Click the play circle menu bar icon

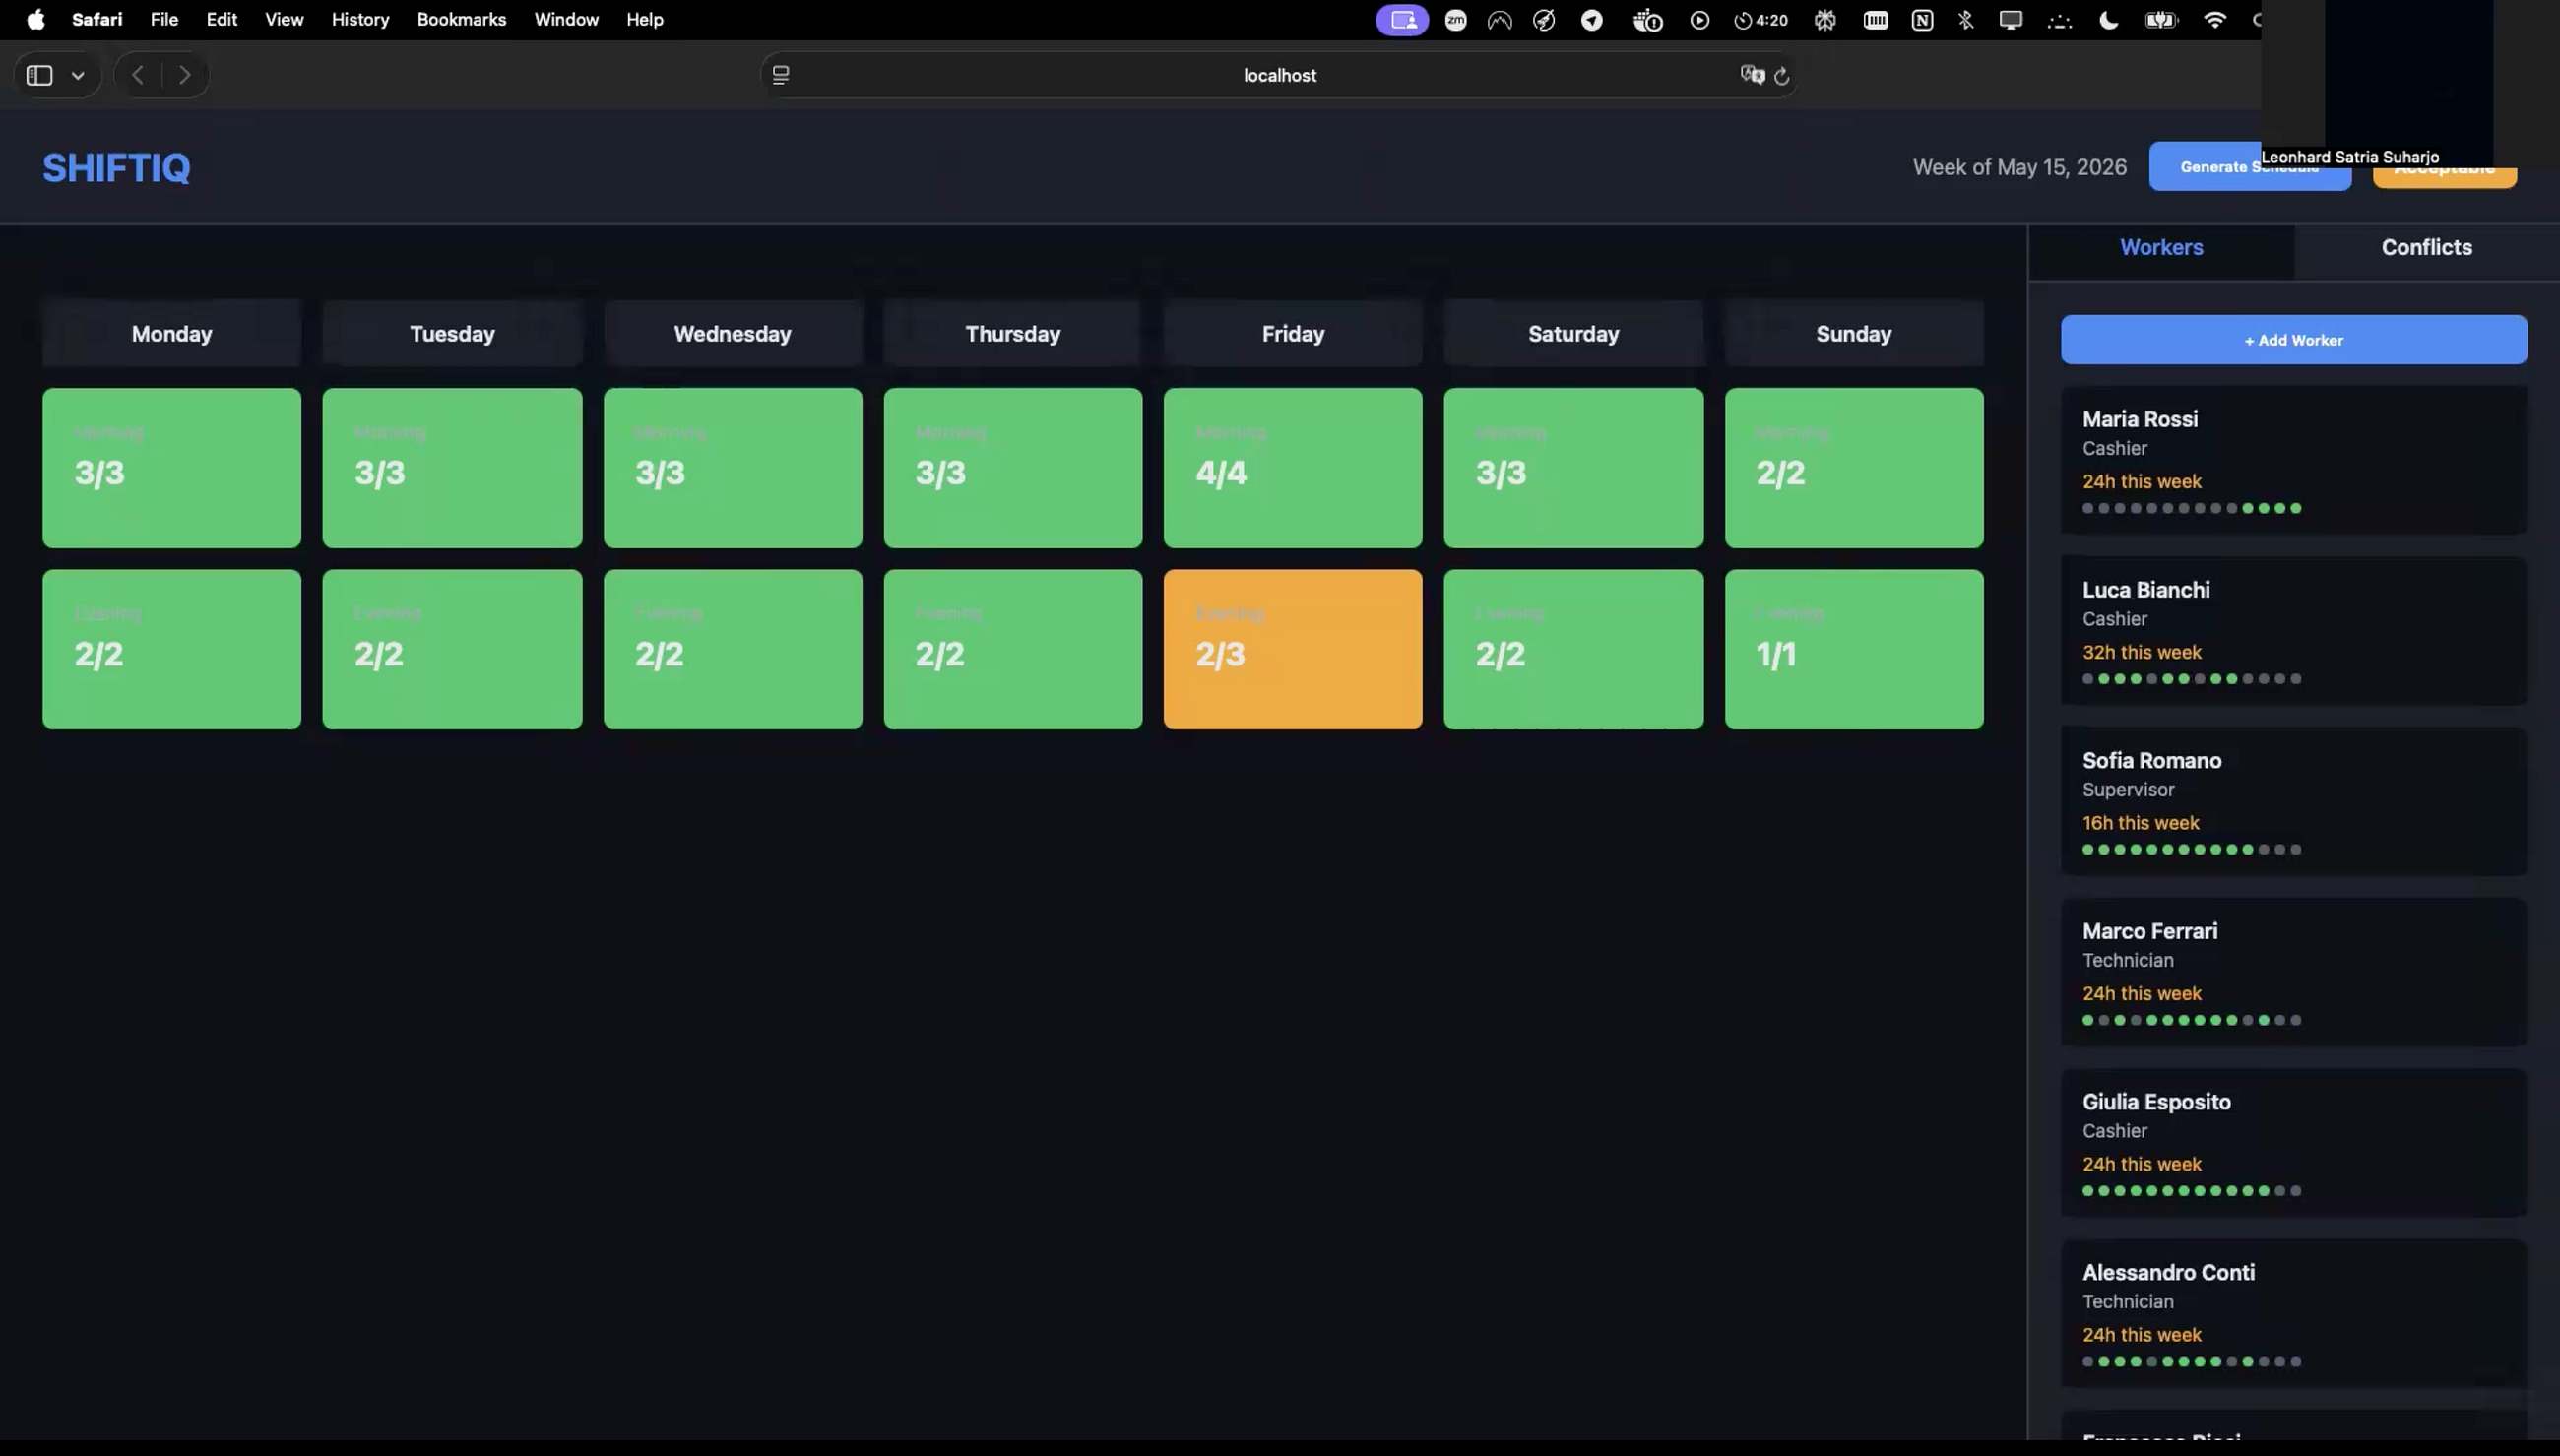1700,20
